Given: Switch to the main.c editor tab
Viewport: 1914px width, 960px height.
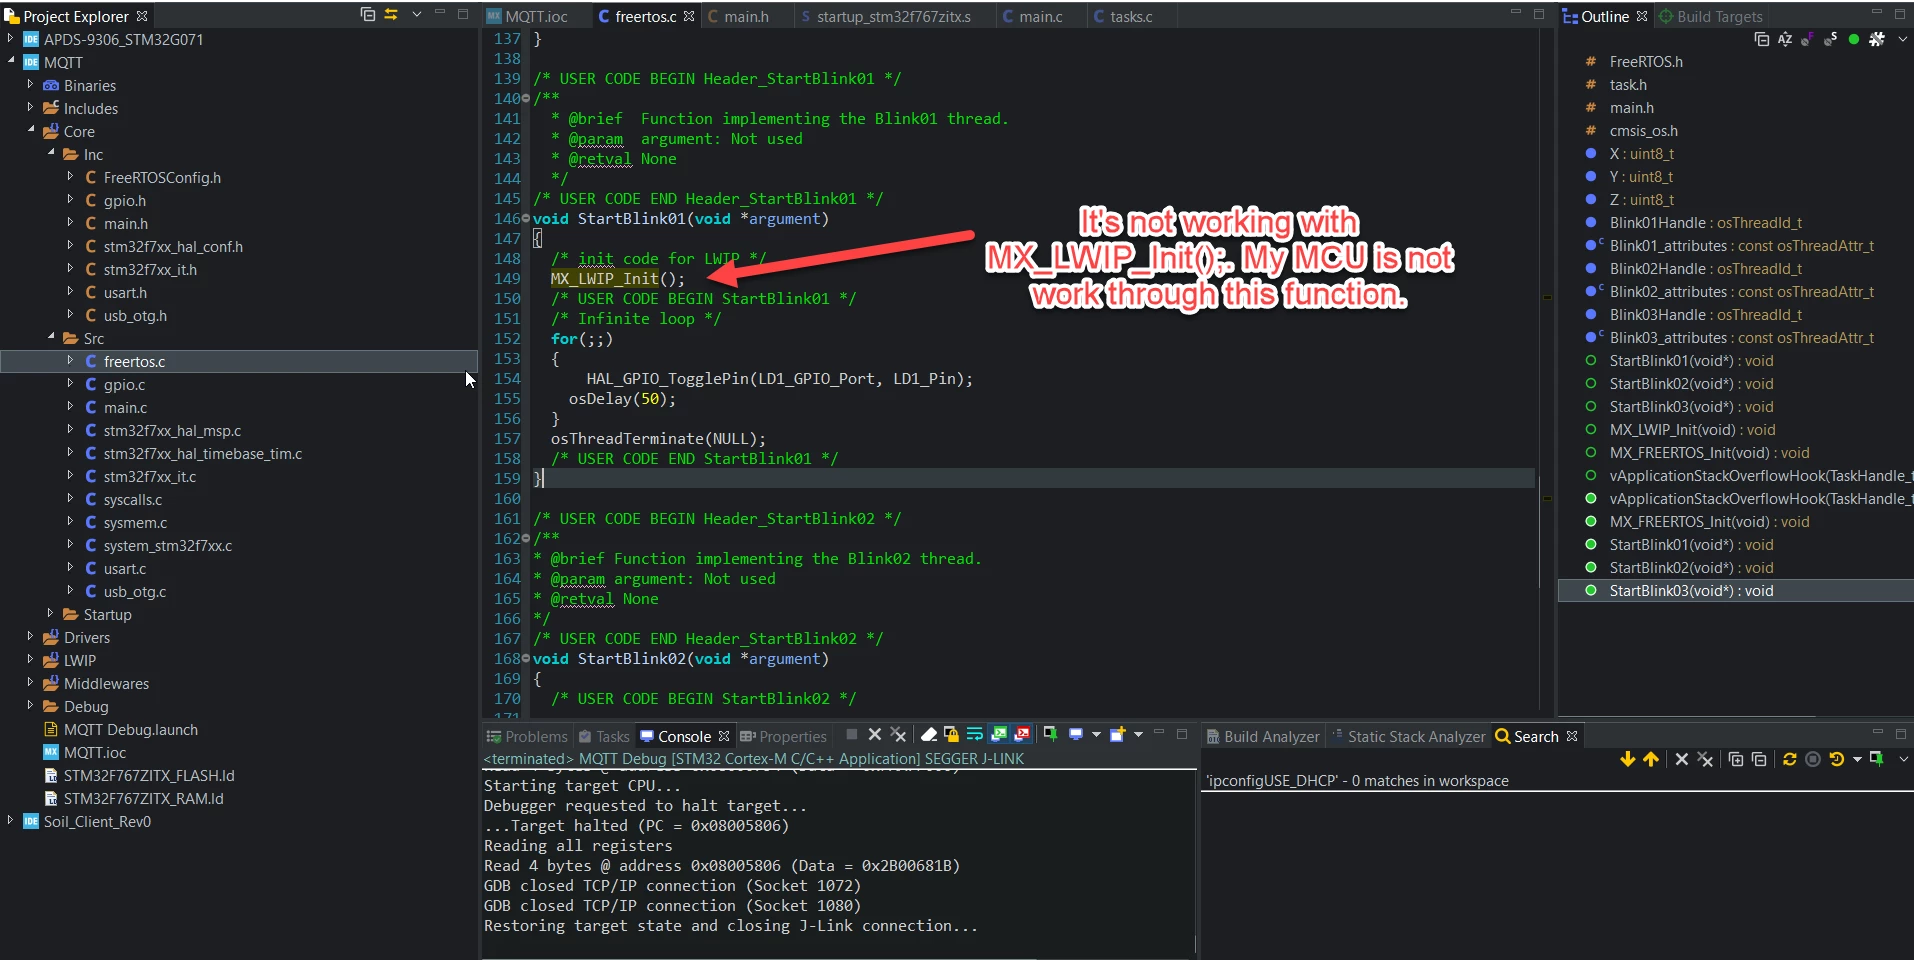Looking at the screenshot, I should coord(1033,16).
